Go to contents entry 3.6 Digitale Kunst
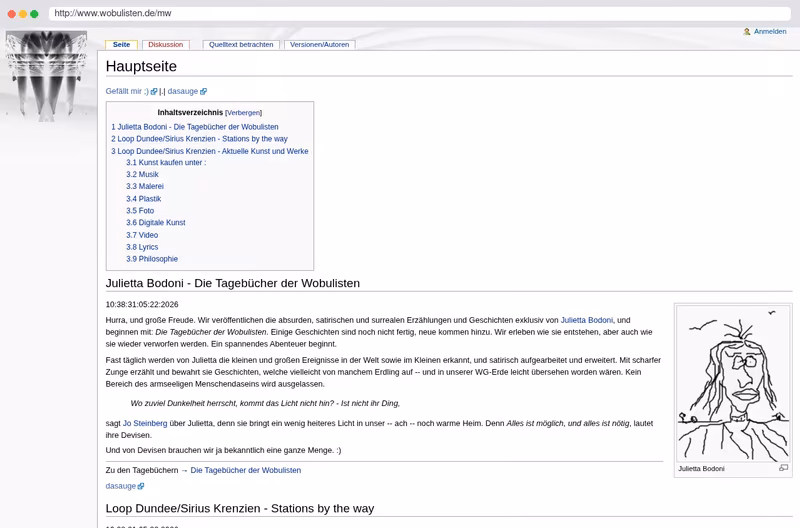800x528 pixels. click(156, 223)
